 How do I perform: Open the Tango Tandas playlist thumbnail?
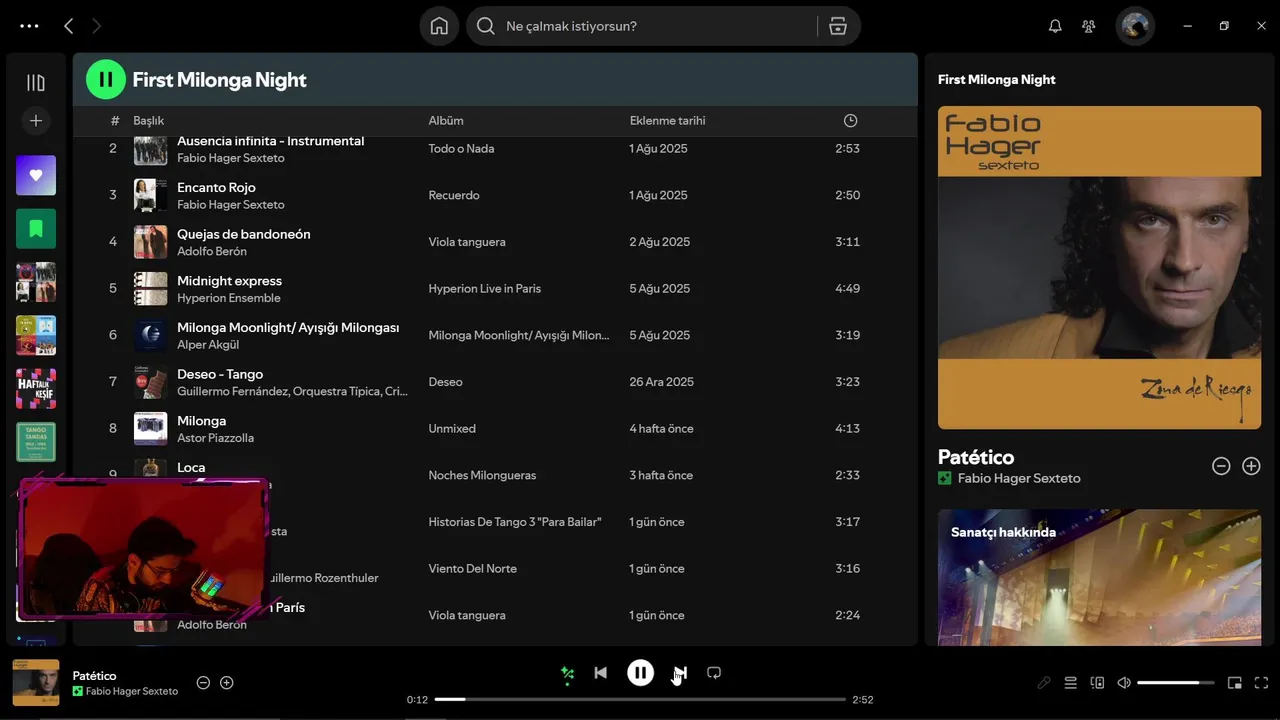pos(36,442)
